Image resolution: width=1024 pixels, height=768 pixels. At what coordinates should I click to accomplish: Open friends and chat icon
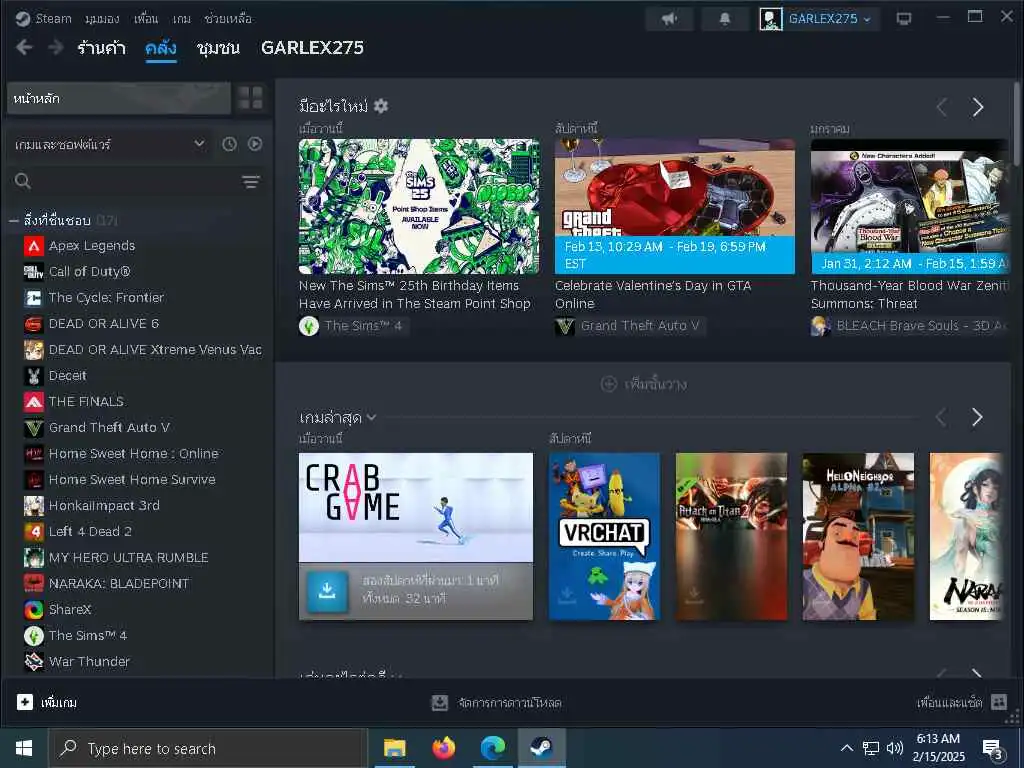(x=999, y=702)
